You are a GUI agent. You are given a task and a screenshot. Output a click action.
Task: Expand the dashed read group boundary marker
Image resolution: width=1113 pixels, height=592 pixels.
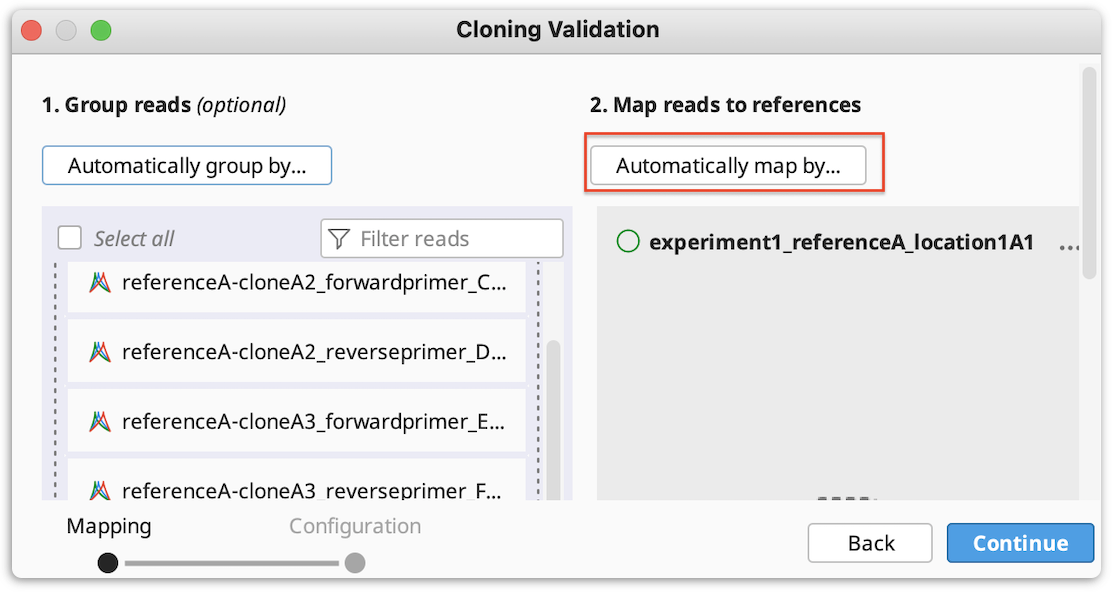(53, 380)
